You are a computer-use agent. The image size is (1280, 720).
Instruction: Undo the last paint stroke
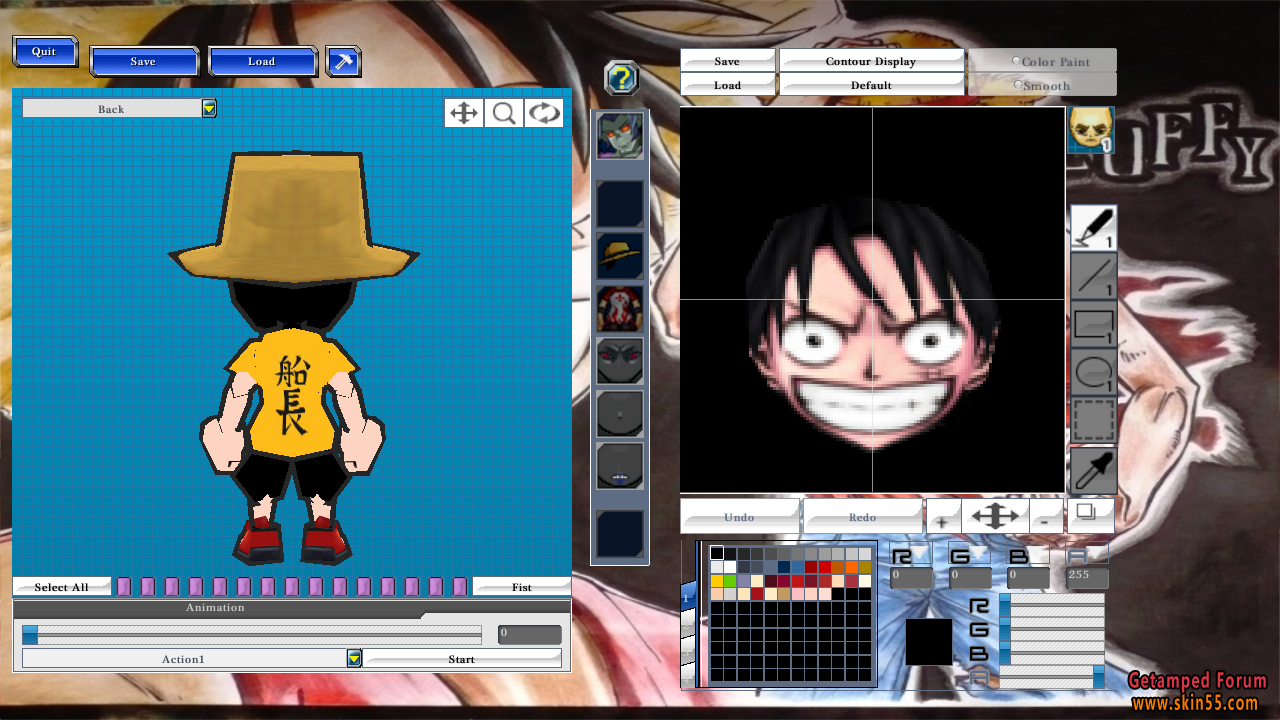[740, 517]
